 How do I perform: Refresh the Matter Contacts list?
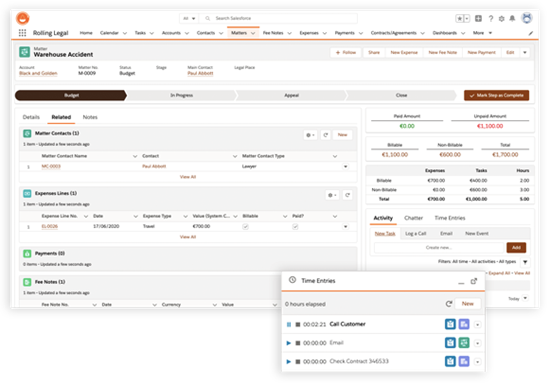326,135
